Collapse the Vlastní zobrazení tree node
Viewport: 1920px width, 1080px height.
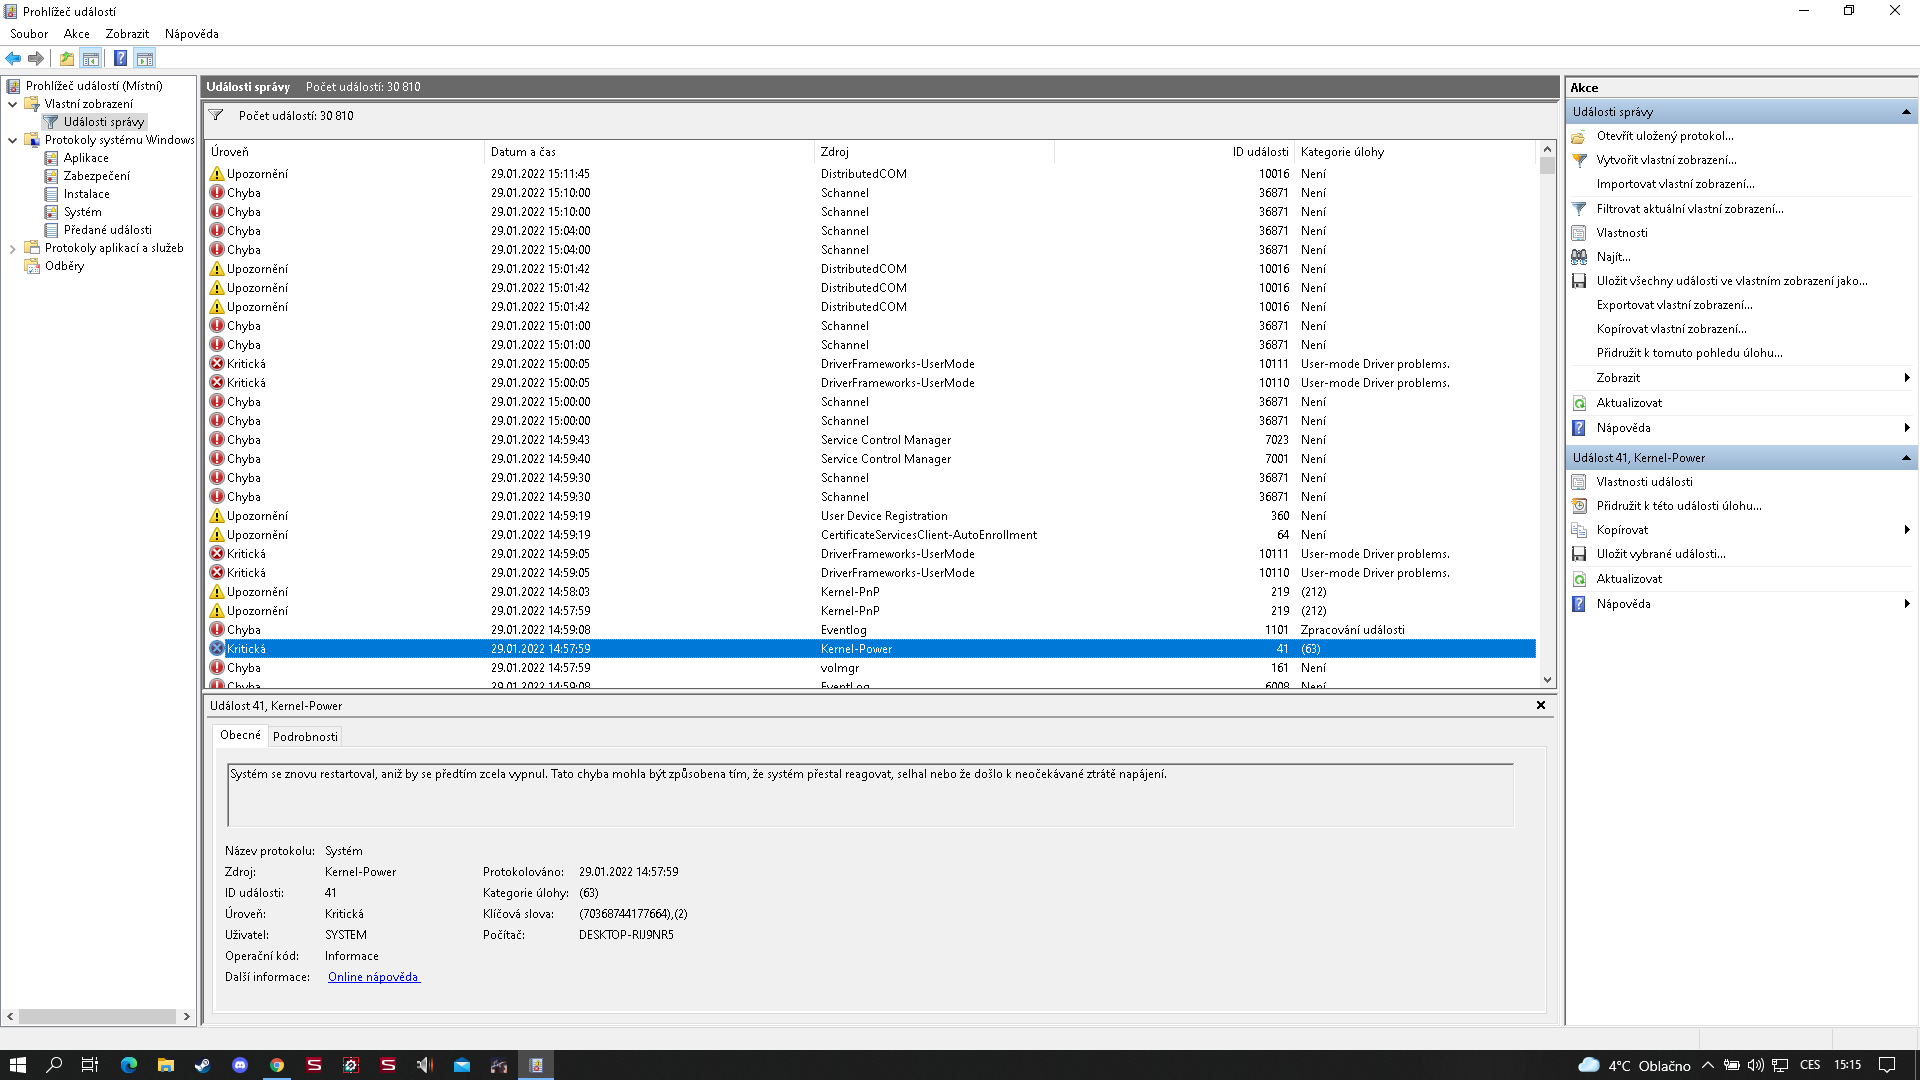[x=12, y=104]
